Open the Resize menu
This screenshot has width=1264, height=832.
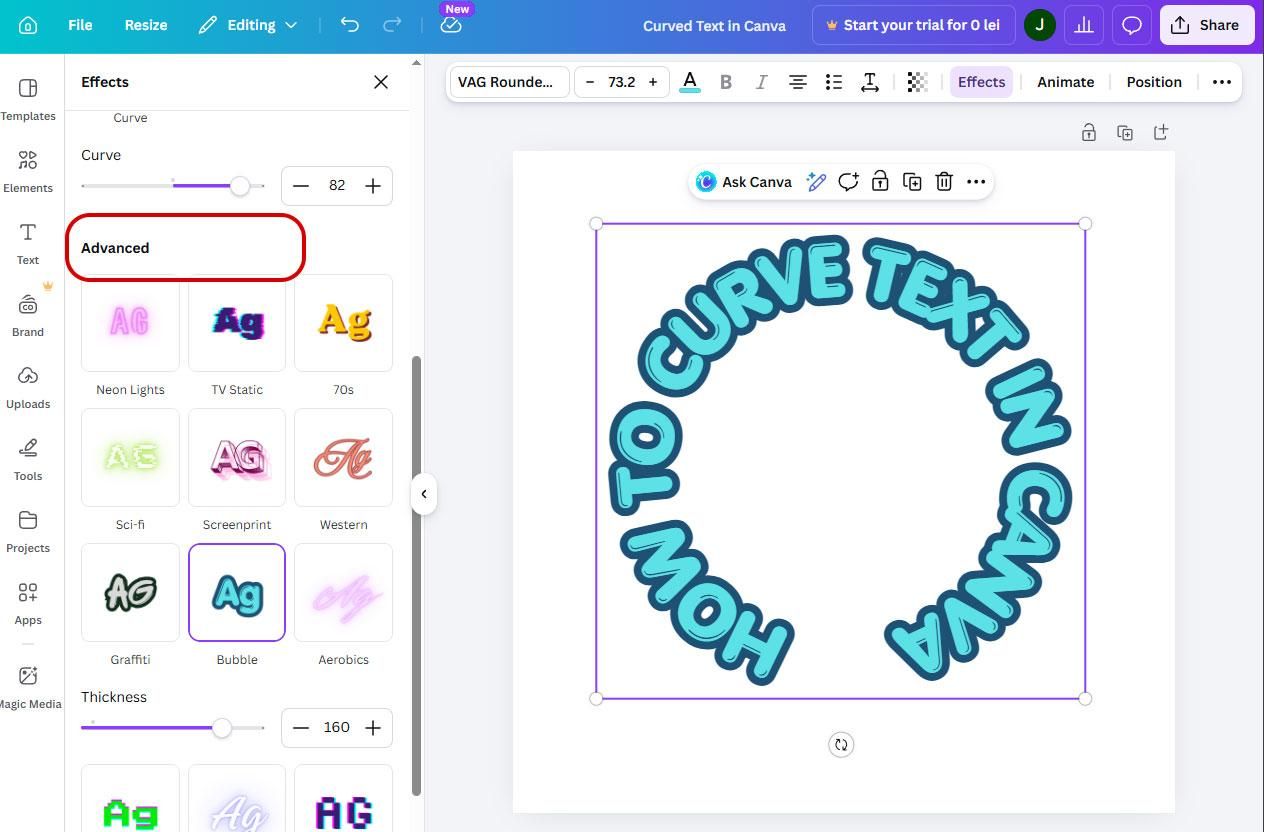[x=146, y=25]
